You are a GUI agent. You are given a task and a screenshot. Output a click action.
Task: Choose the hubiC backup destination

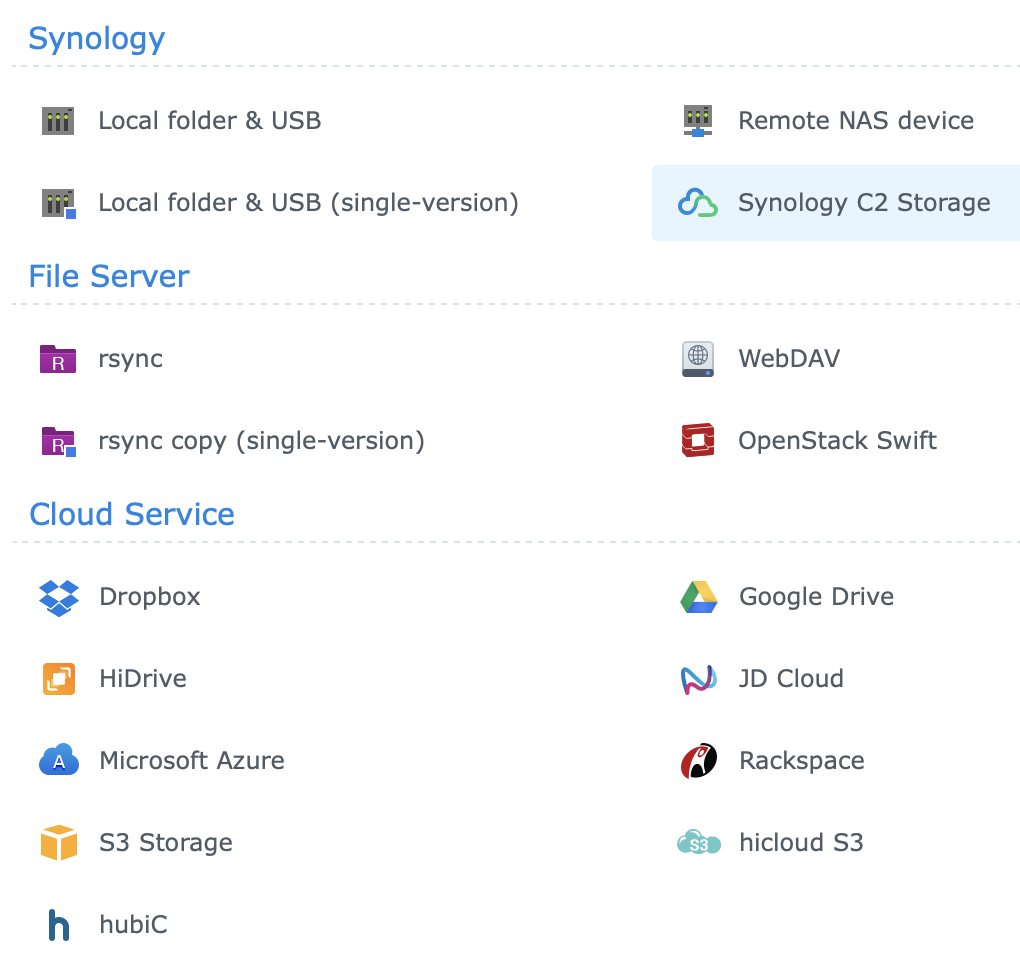point(132,925)
